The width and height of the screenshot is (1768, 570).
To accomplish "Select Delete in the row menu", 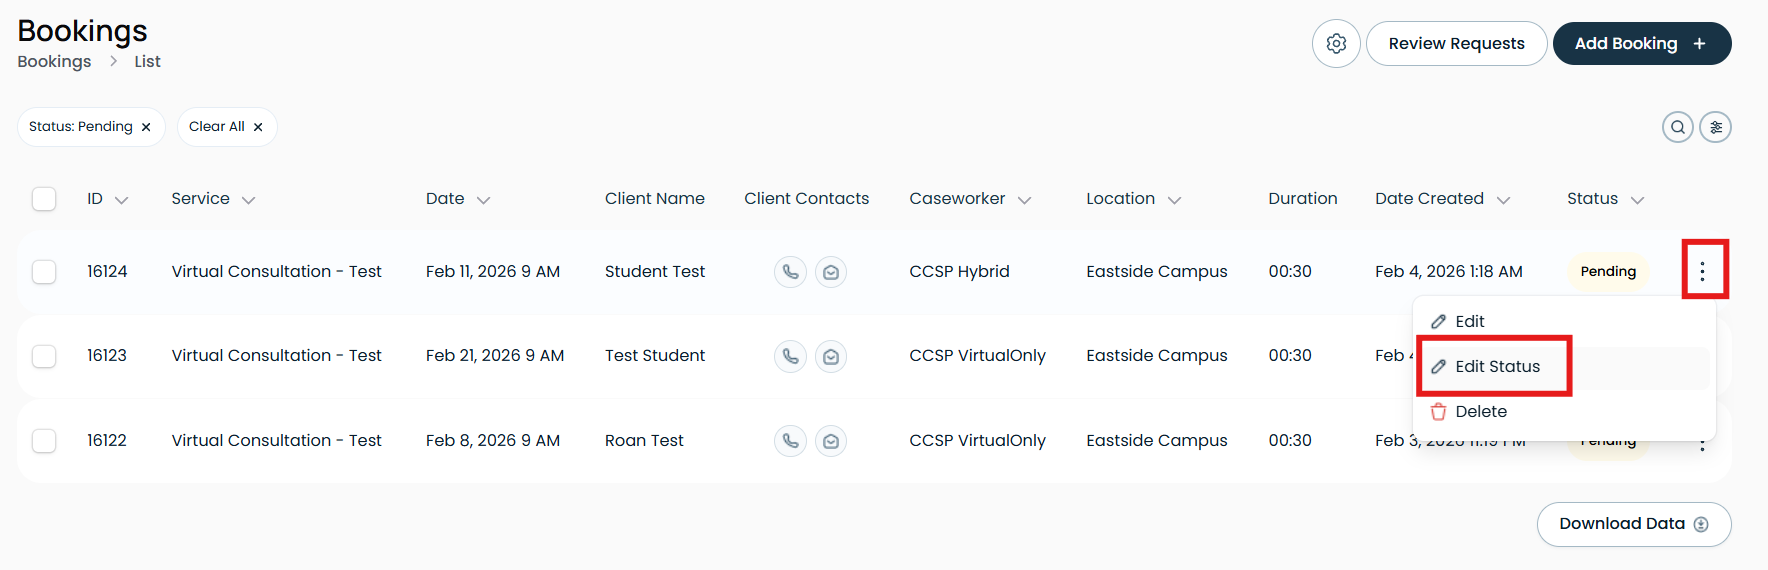I will pos(1480,412).
